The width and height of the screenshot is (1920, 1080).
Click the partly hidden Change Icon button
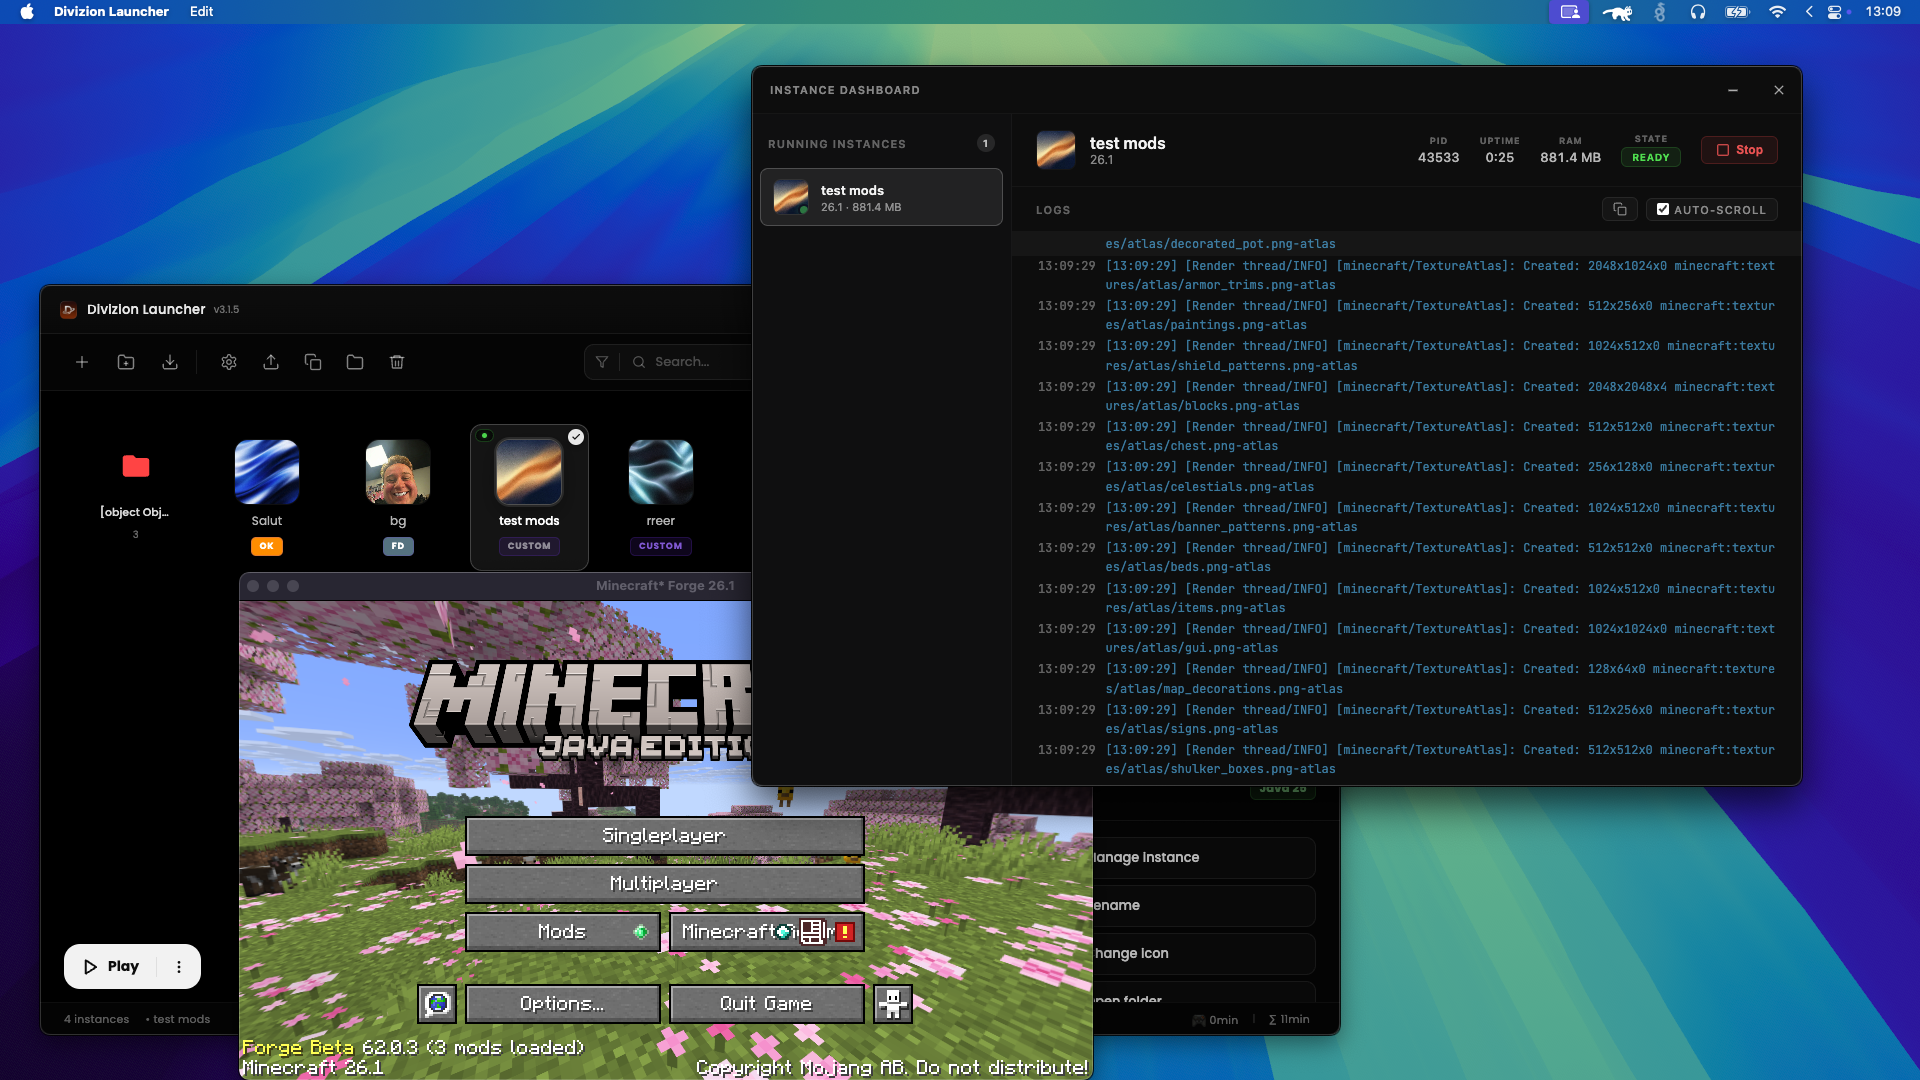coord(1203,953)
